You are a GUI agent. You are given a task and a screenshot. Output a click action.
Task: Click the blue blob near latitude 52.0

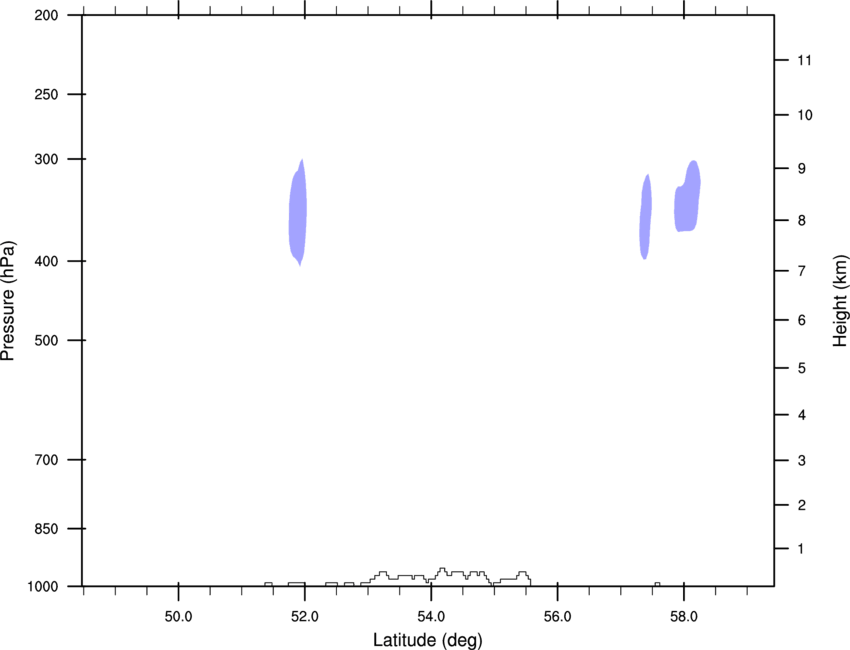[298, 213]
